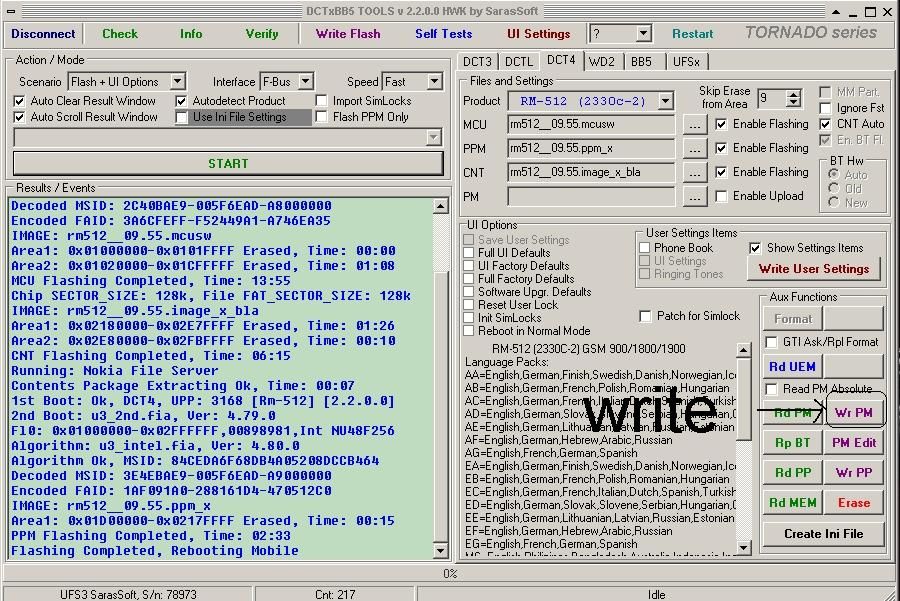Click the Erase button in Aux Functions
900x601 pixels.
tap(854, 503)
